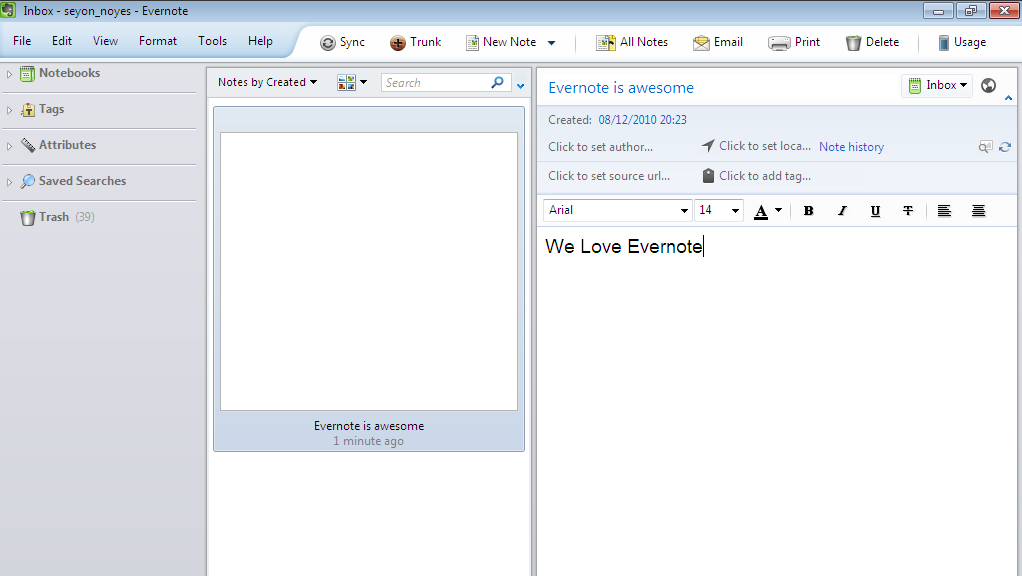Click to set source url field
Viewport: 1022px width, 576px height.
(609, 176)
